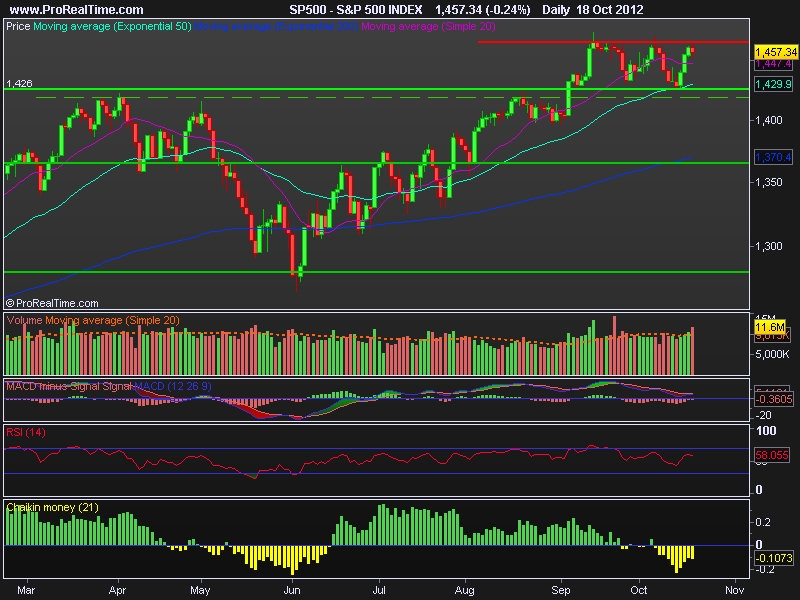
Task: Click the -20 MACD axis label
Action: click(x=764, y=415)
